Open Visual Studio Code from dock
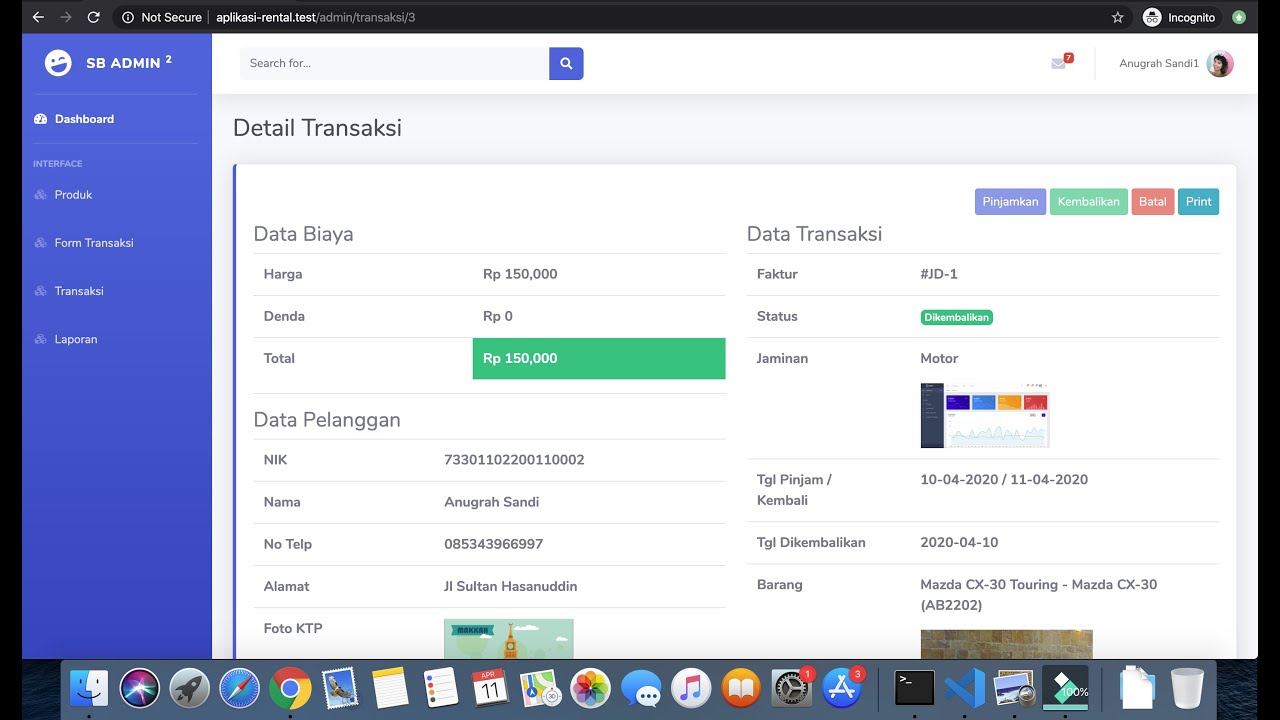Image resolution: width=1280 pixels, height=720 pixels. (964, 688)
